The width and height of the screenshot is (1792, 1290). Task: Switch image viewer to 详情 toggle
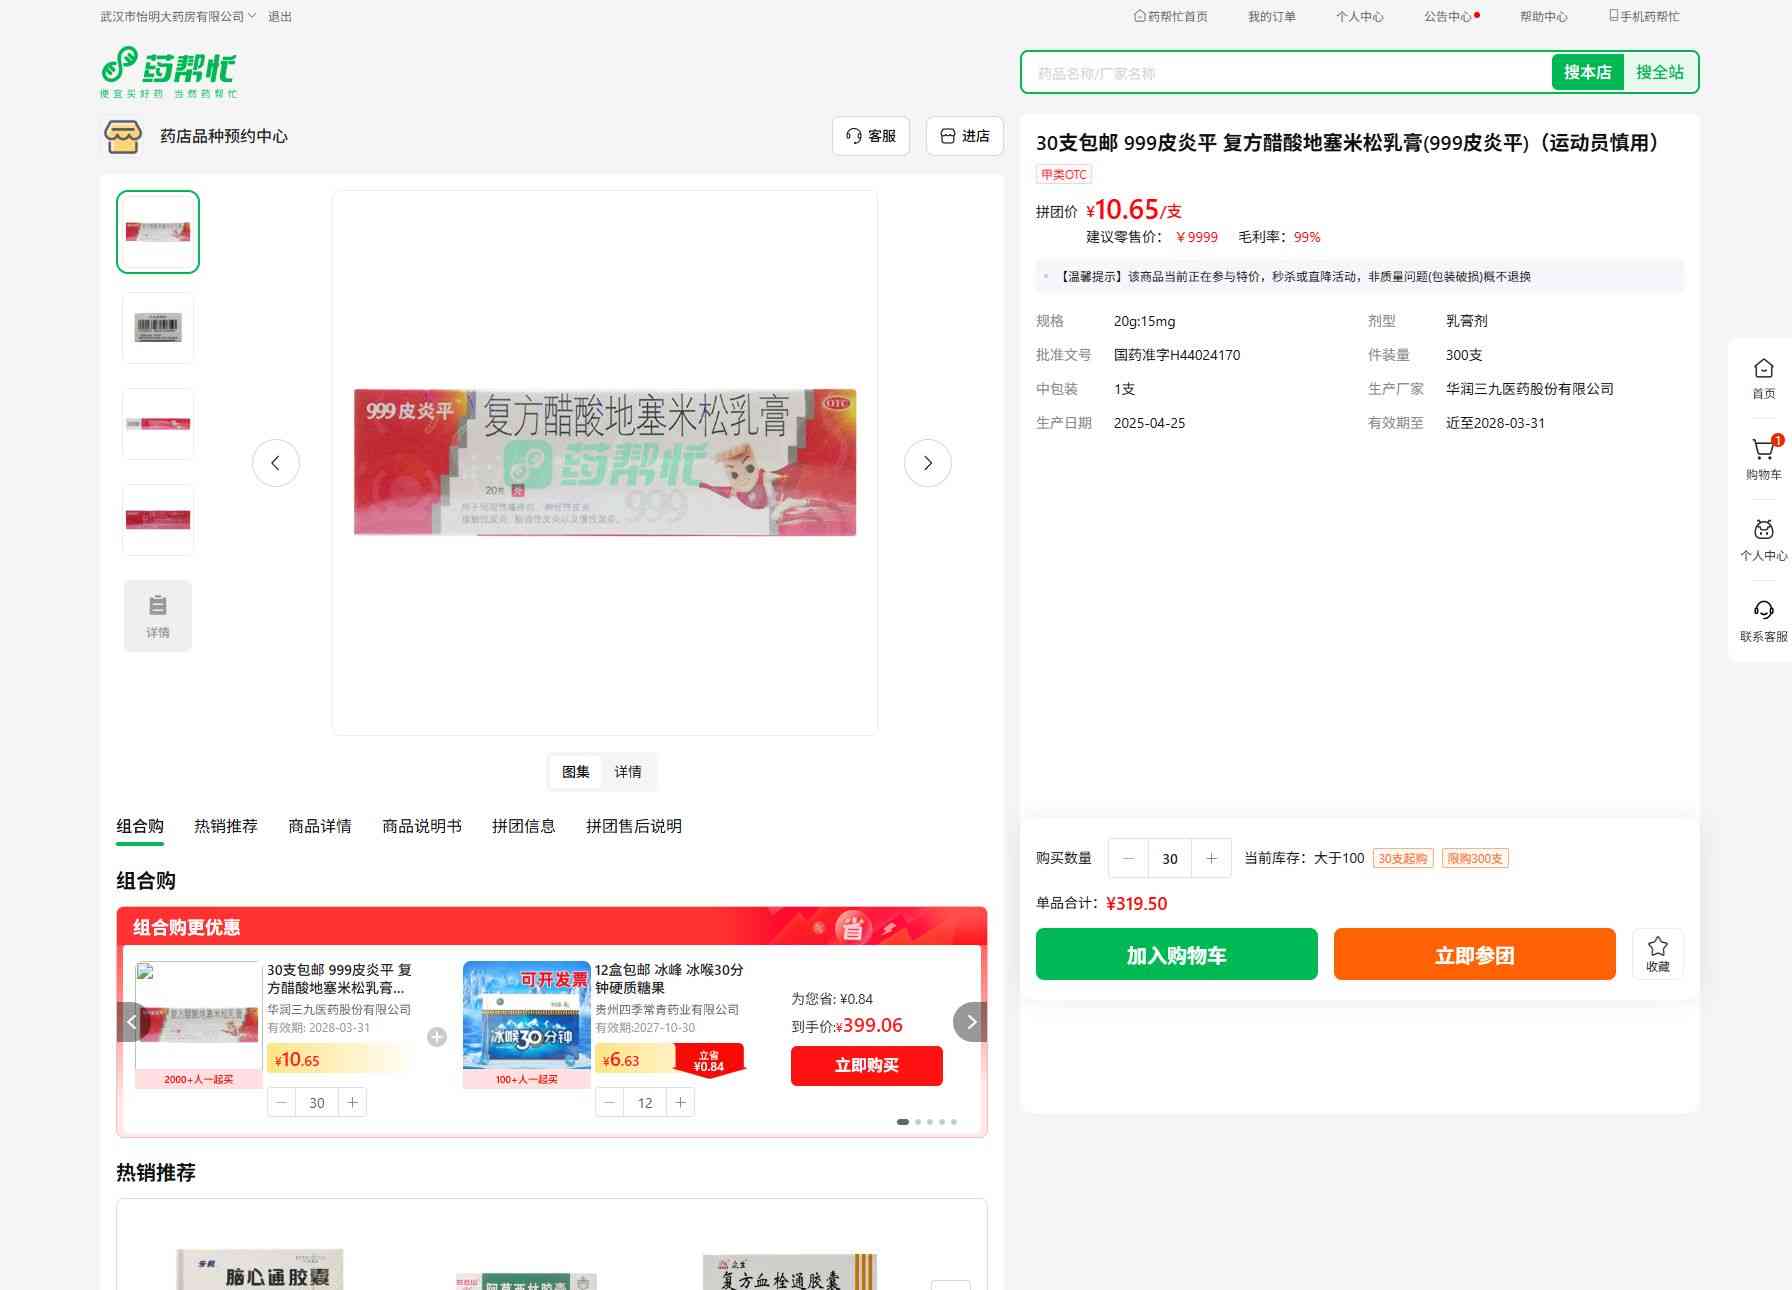coord(628,772)
